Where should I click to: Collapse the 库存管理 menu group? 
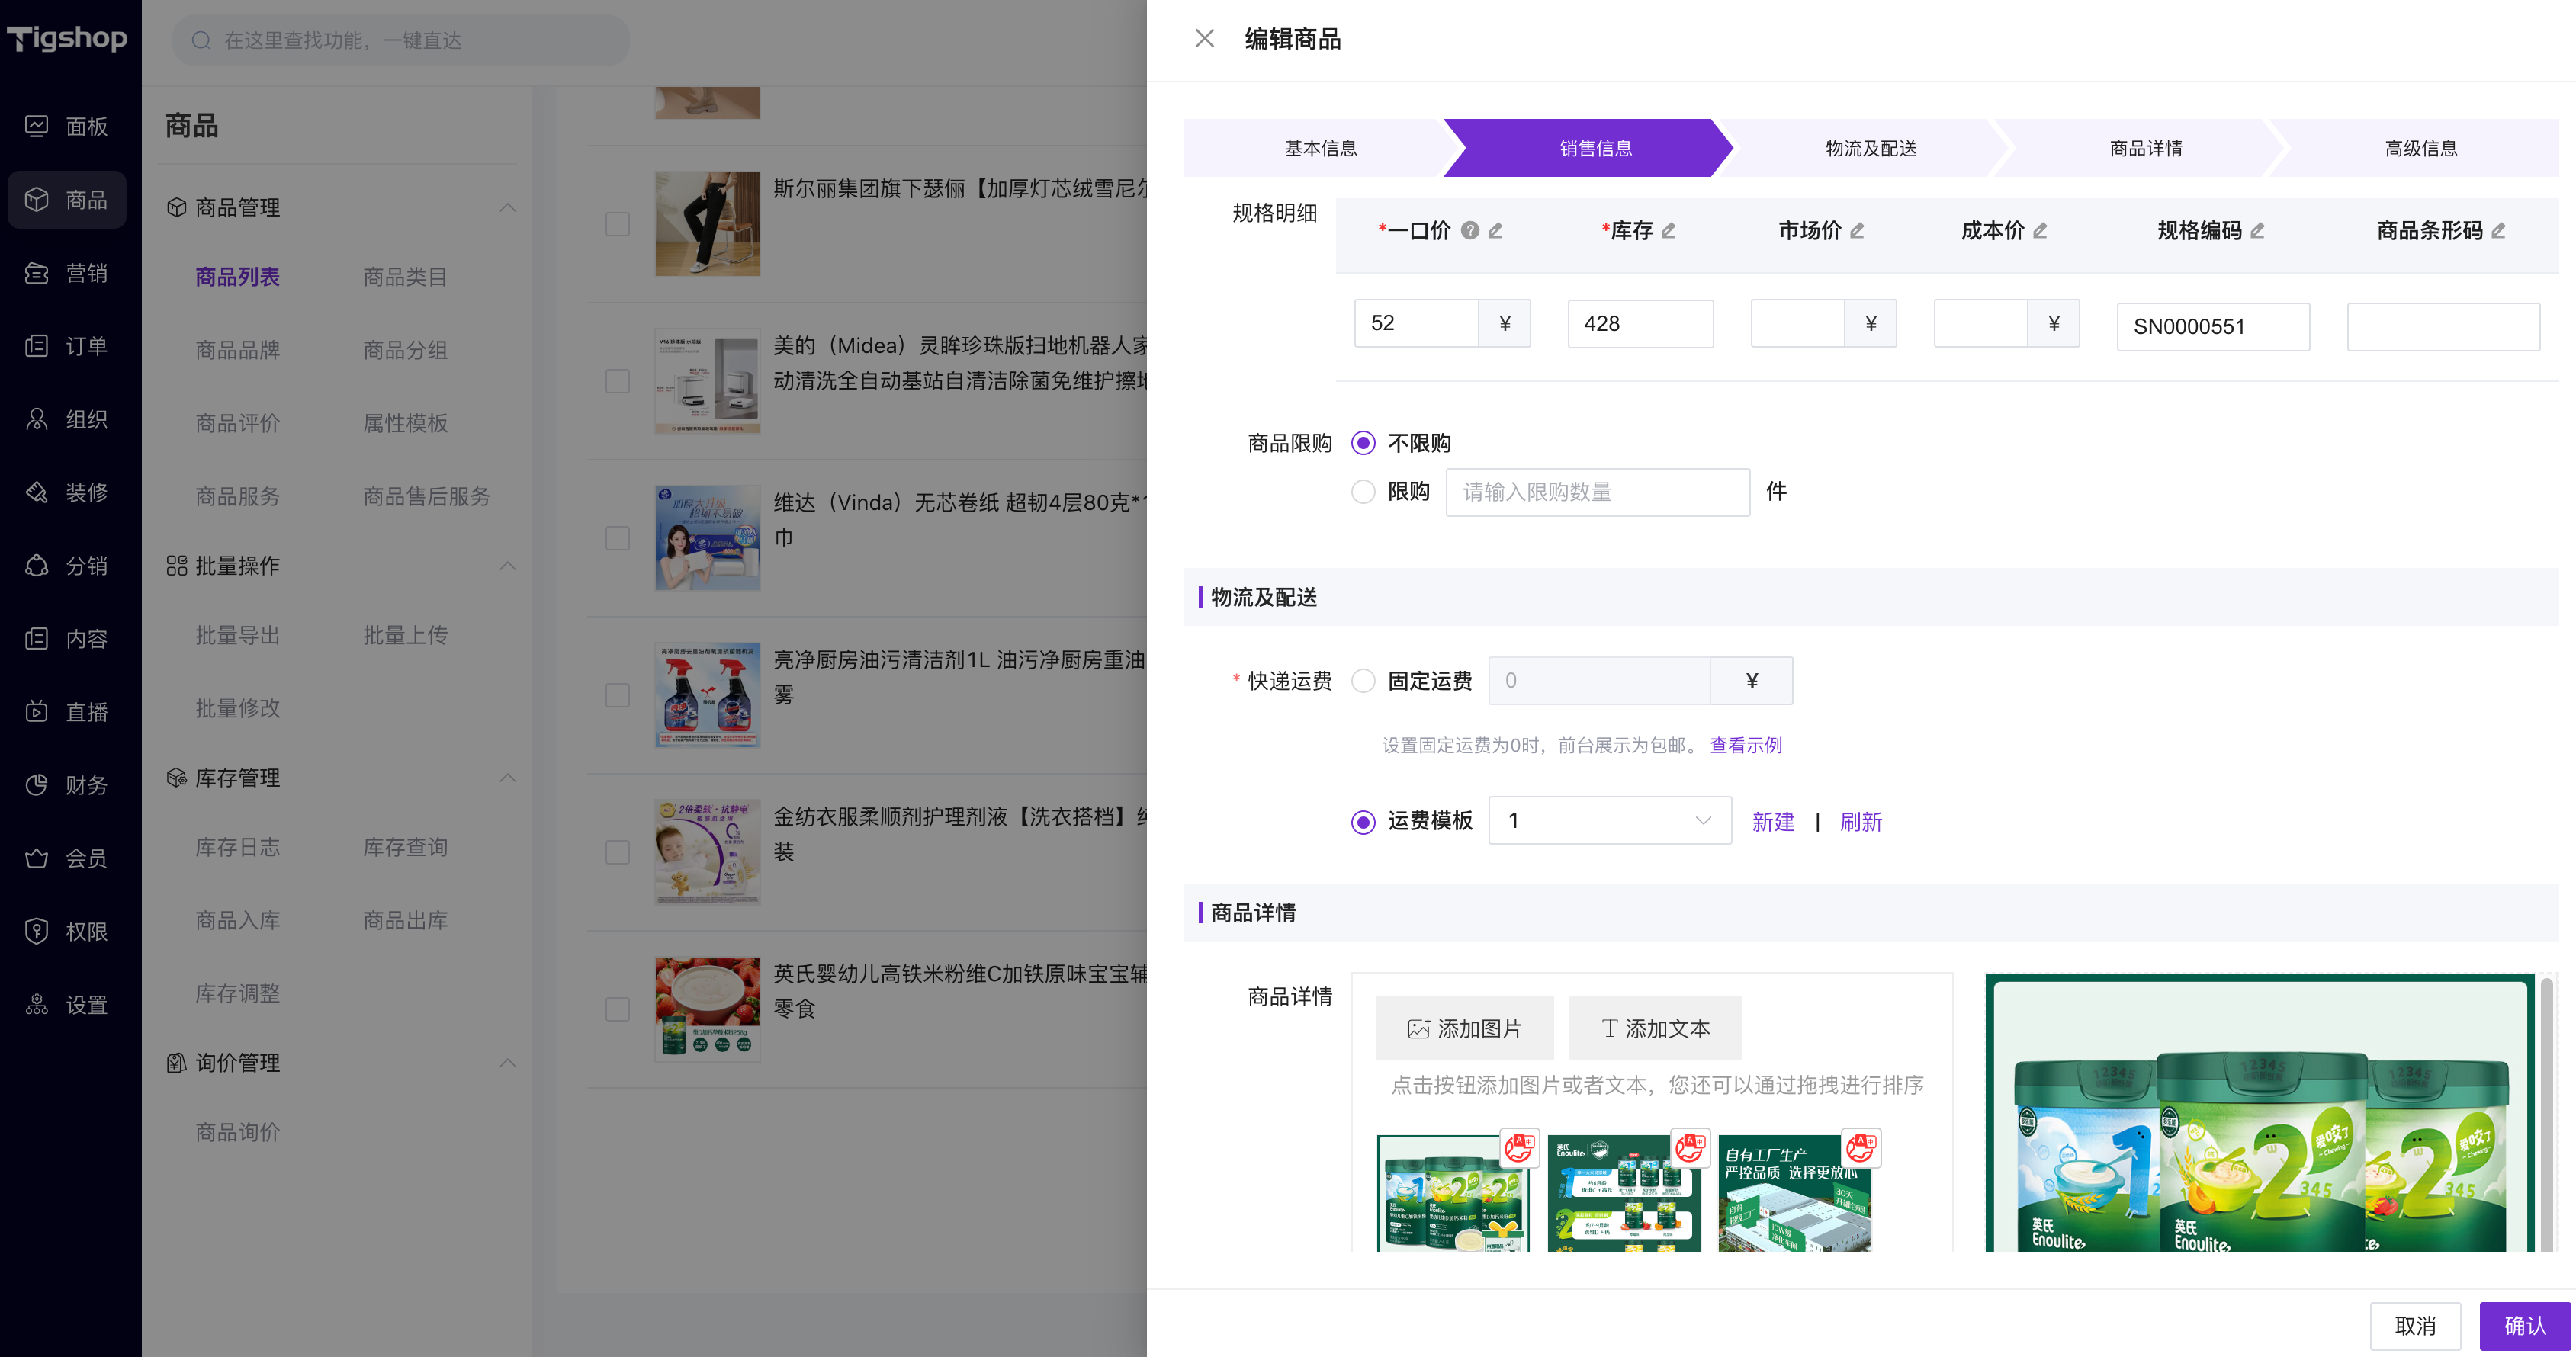[508, 777]
